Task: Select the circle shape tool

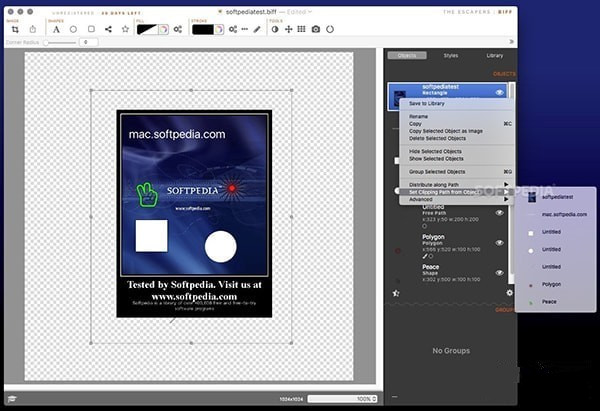Action: click(x=73, y=29)
